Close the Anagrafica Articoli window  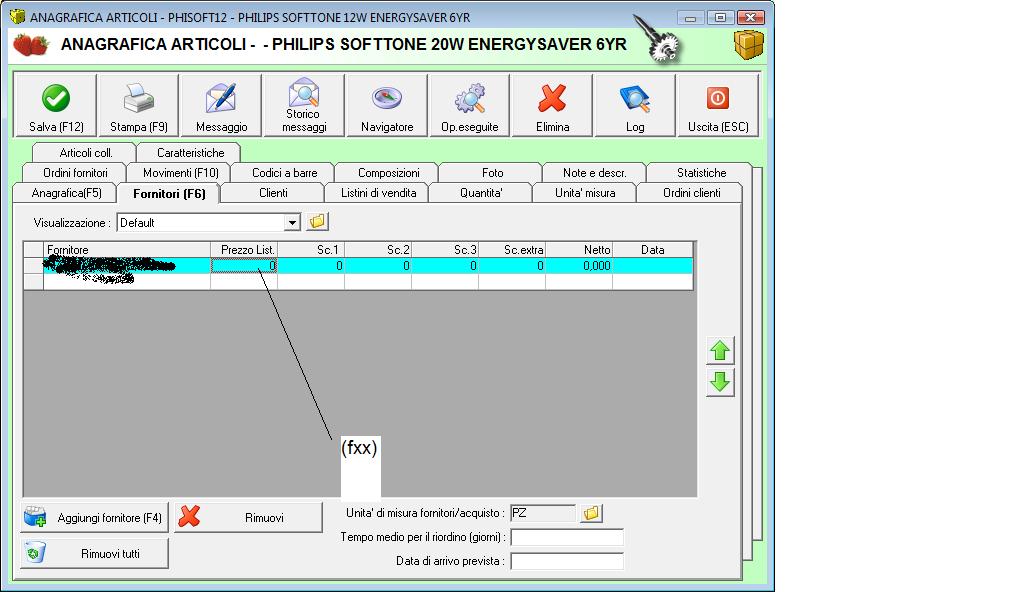click(750, 17)
